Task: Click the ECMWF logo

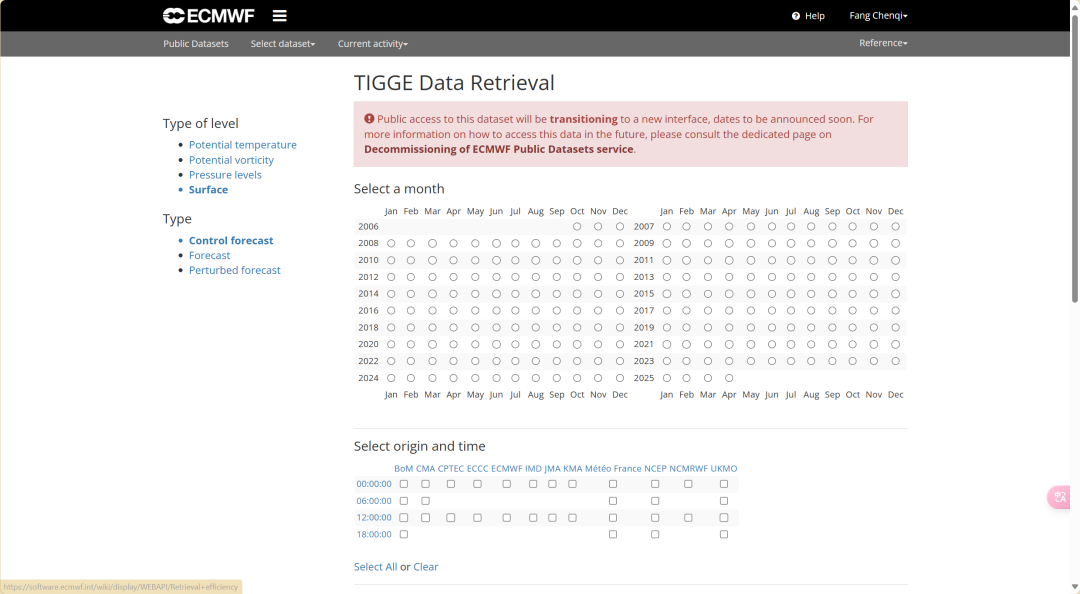Action: coord(209,15)
